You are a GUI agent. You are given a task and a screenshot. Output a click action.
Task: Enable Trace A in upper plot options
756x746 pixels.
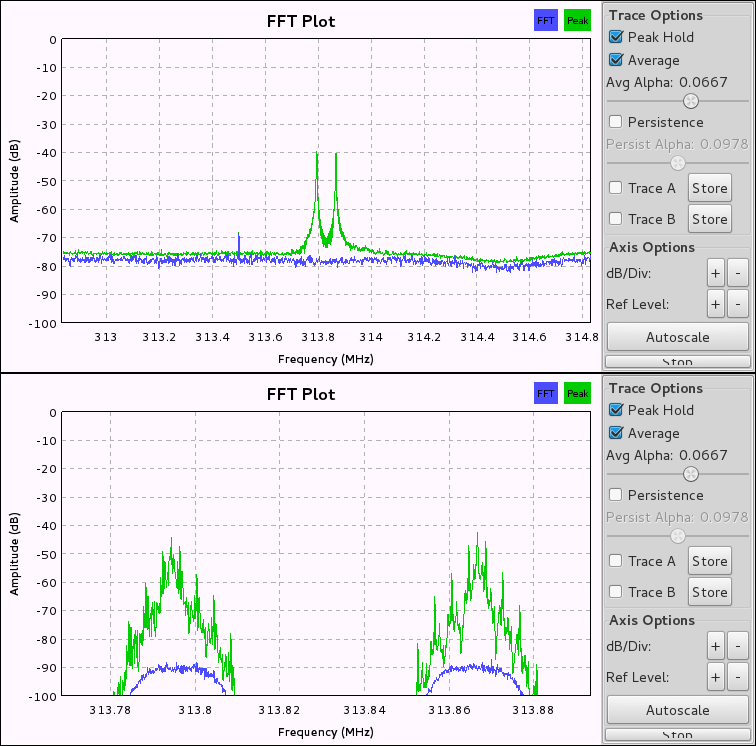tap(616, 188)
